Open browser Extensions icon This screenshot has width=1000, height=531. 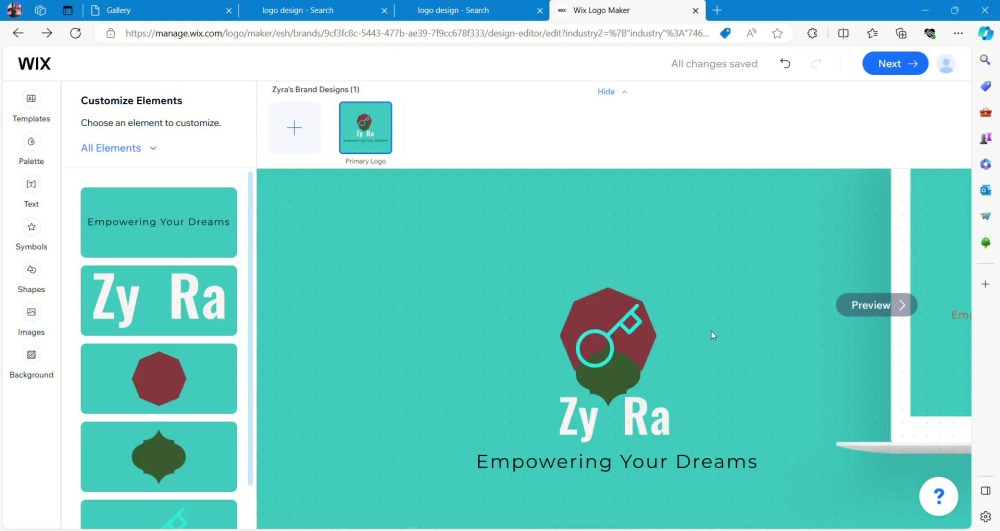pyautogui.click(x=812, y=33)
